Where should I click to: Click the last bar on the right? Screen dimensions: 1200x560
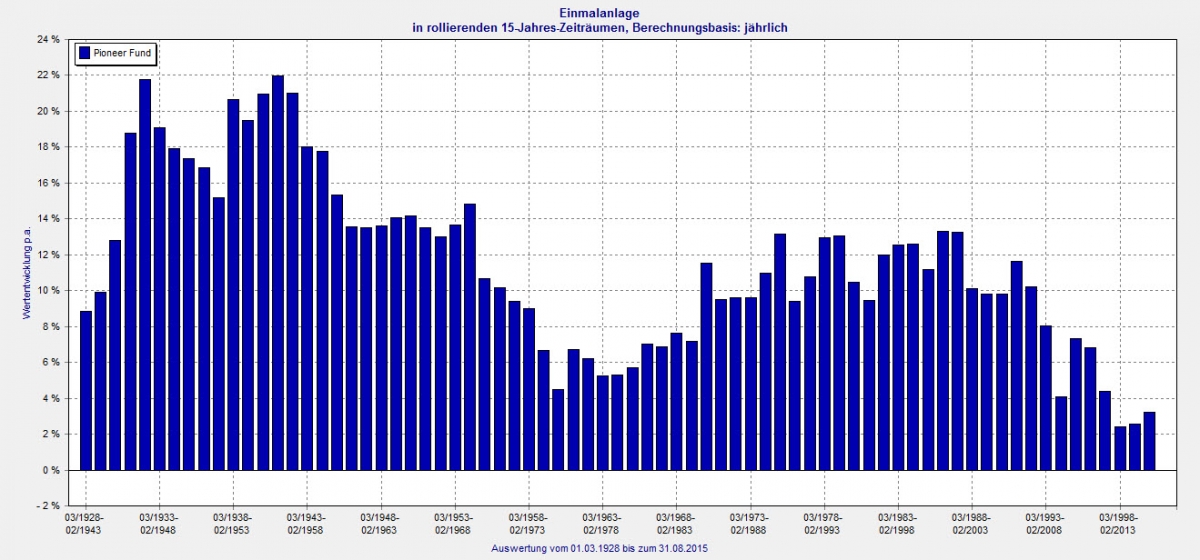pos(1149,440)
